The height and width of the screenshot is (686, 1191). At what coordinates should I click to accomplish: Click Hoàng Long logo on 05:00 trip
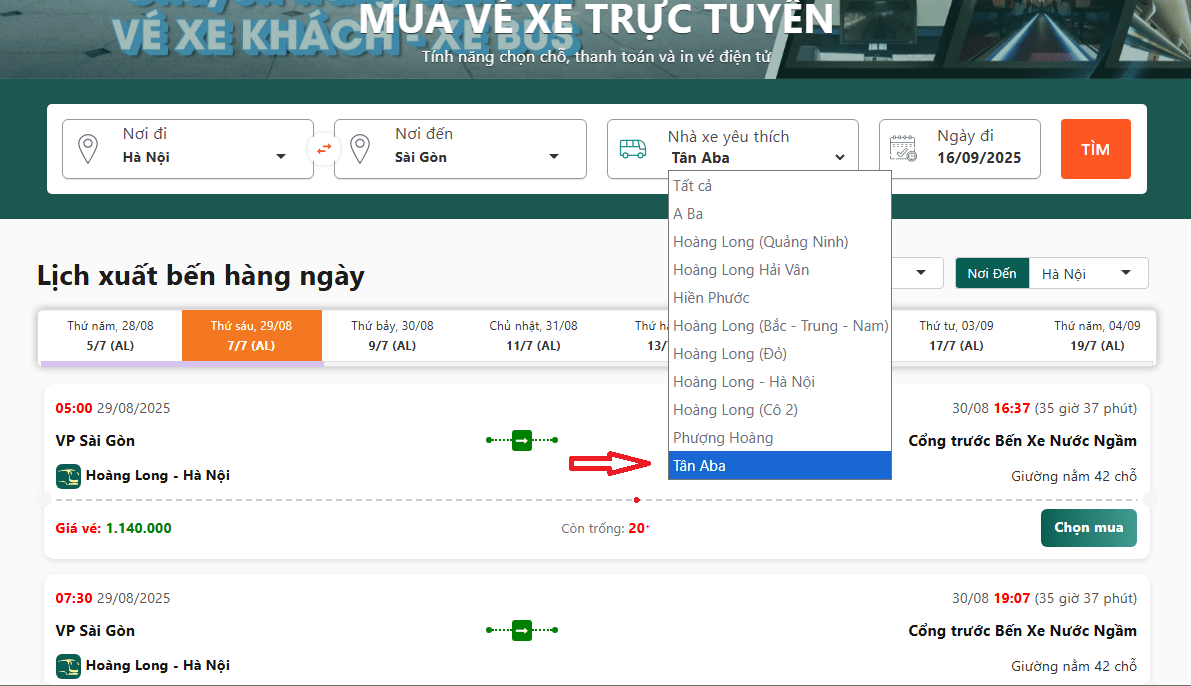tap(68, 476)
